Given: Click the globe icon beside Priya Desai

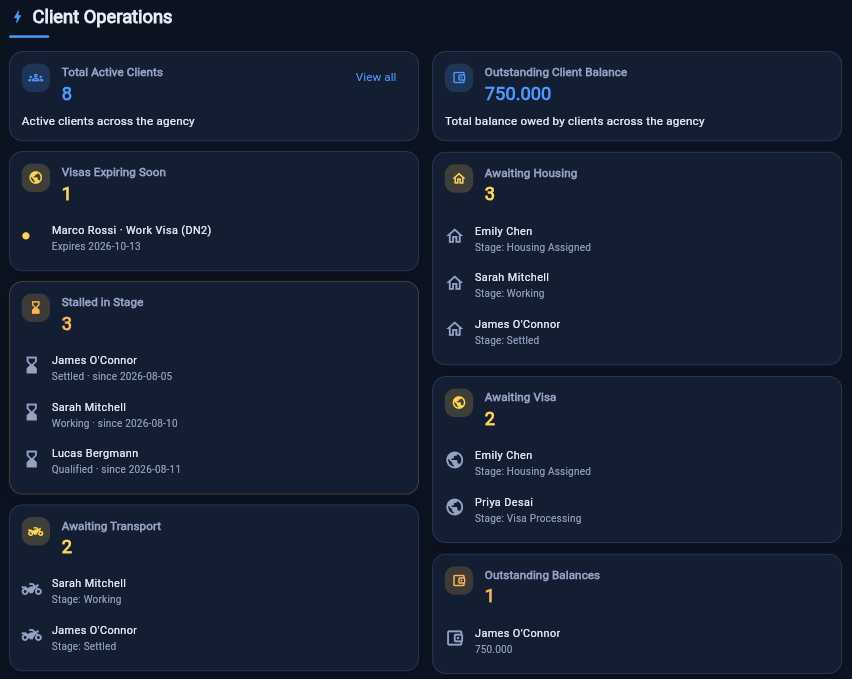Looking at the screenshot, I should 455,507.
